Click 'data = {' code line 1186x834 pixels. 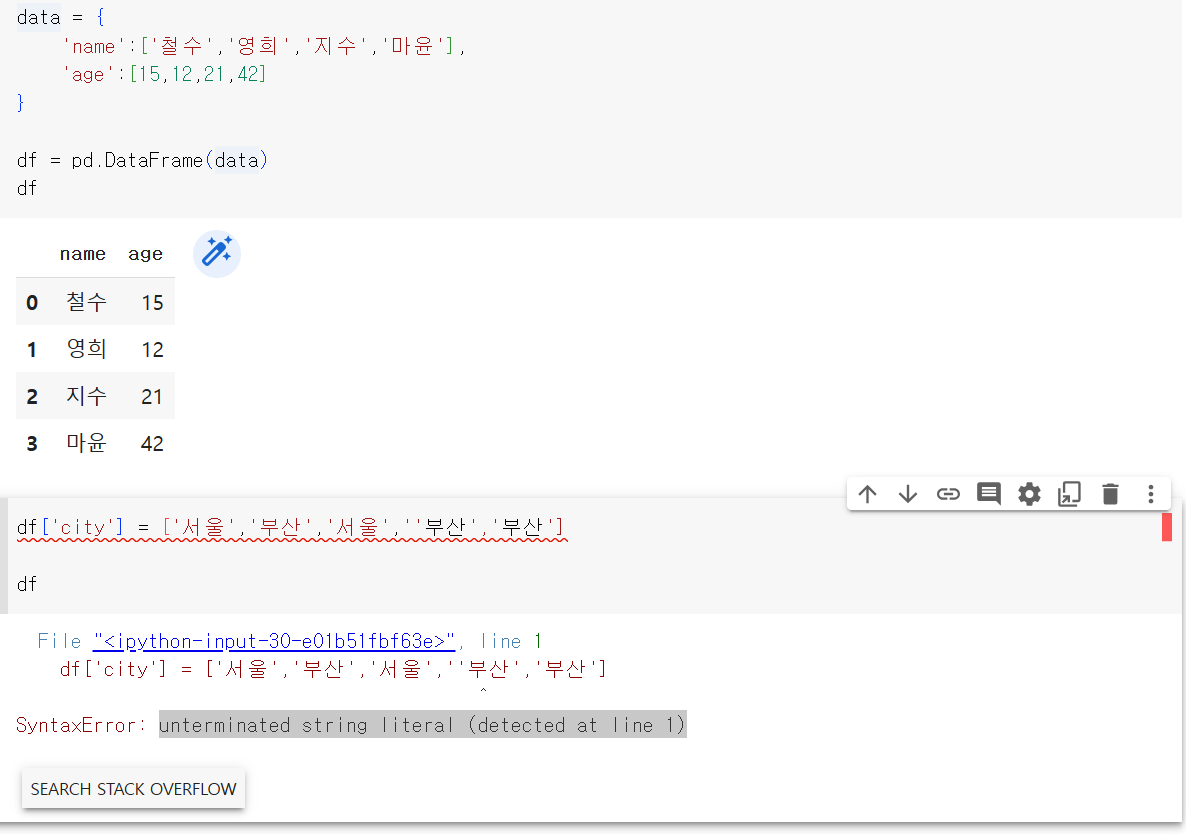point(61,17)
